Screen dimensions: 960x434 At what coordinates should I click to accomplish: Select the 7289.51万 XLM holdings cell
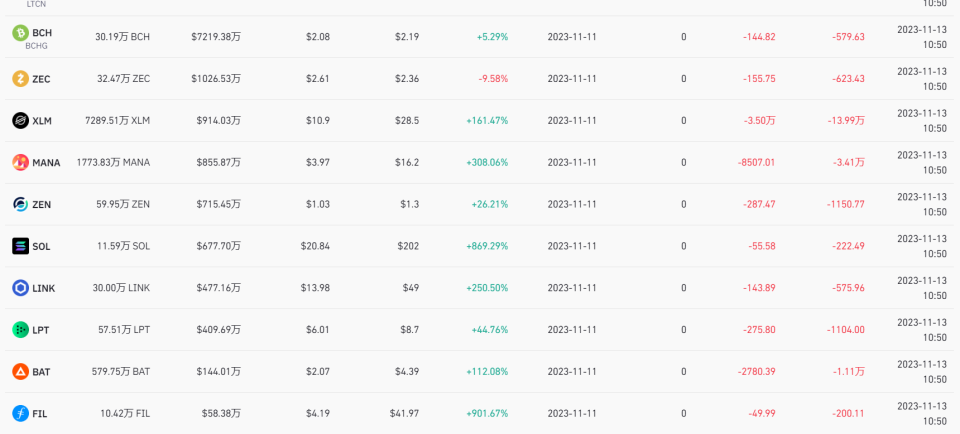[118, 121]
